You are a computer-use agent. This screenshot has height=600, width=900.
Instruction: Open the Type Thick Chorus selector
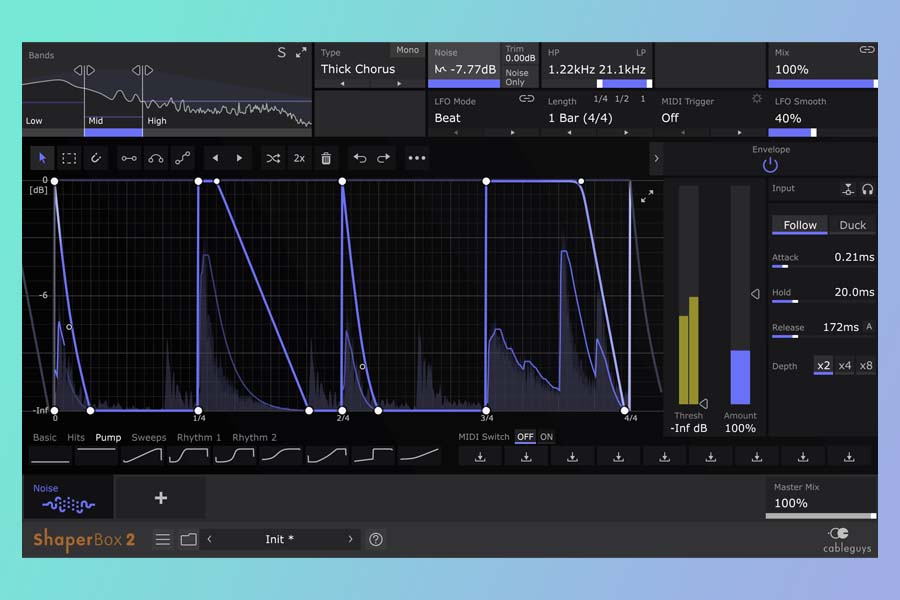pos(358,69)
